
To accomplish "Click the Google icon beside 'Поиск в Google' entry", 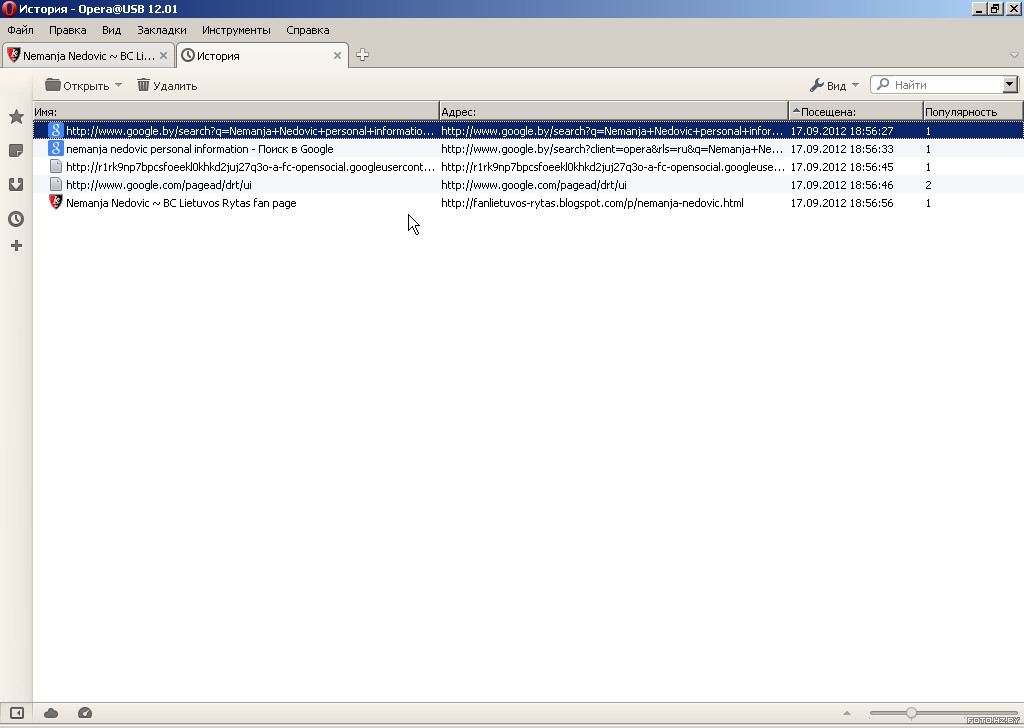I will (x=56, y=149).
